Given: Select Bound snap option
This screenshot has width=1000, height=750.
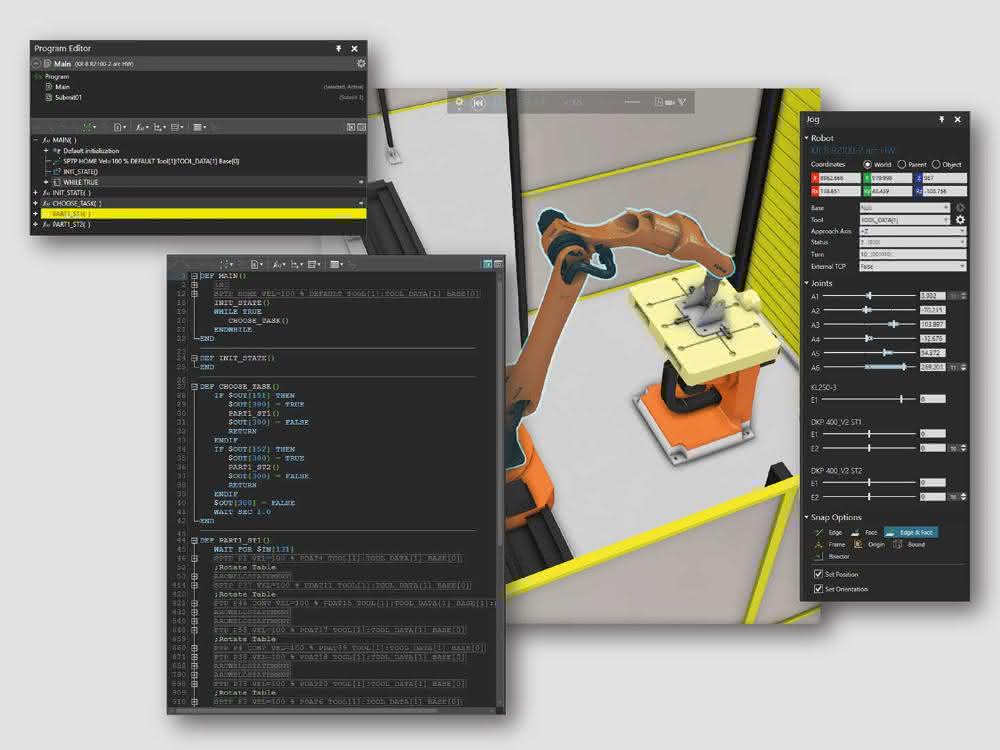Looking at the screenshot, I should pos(909,545).
